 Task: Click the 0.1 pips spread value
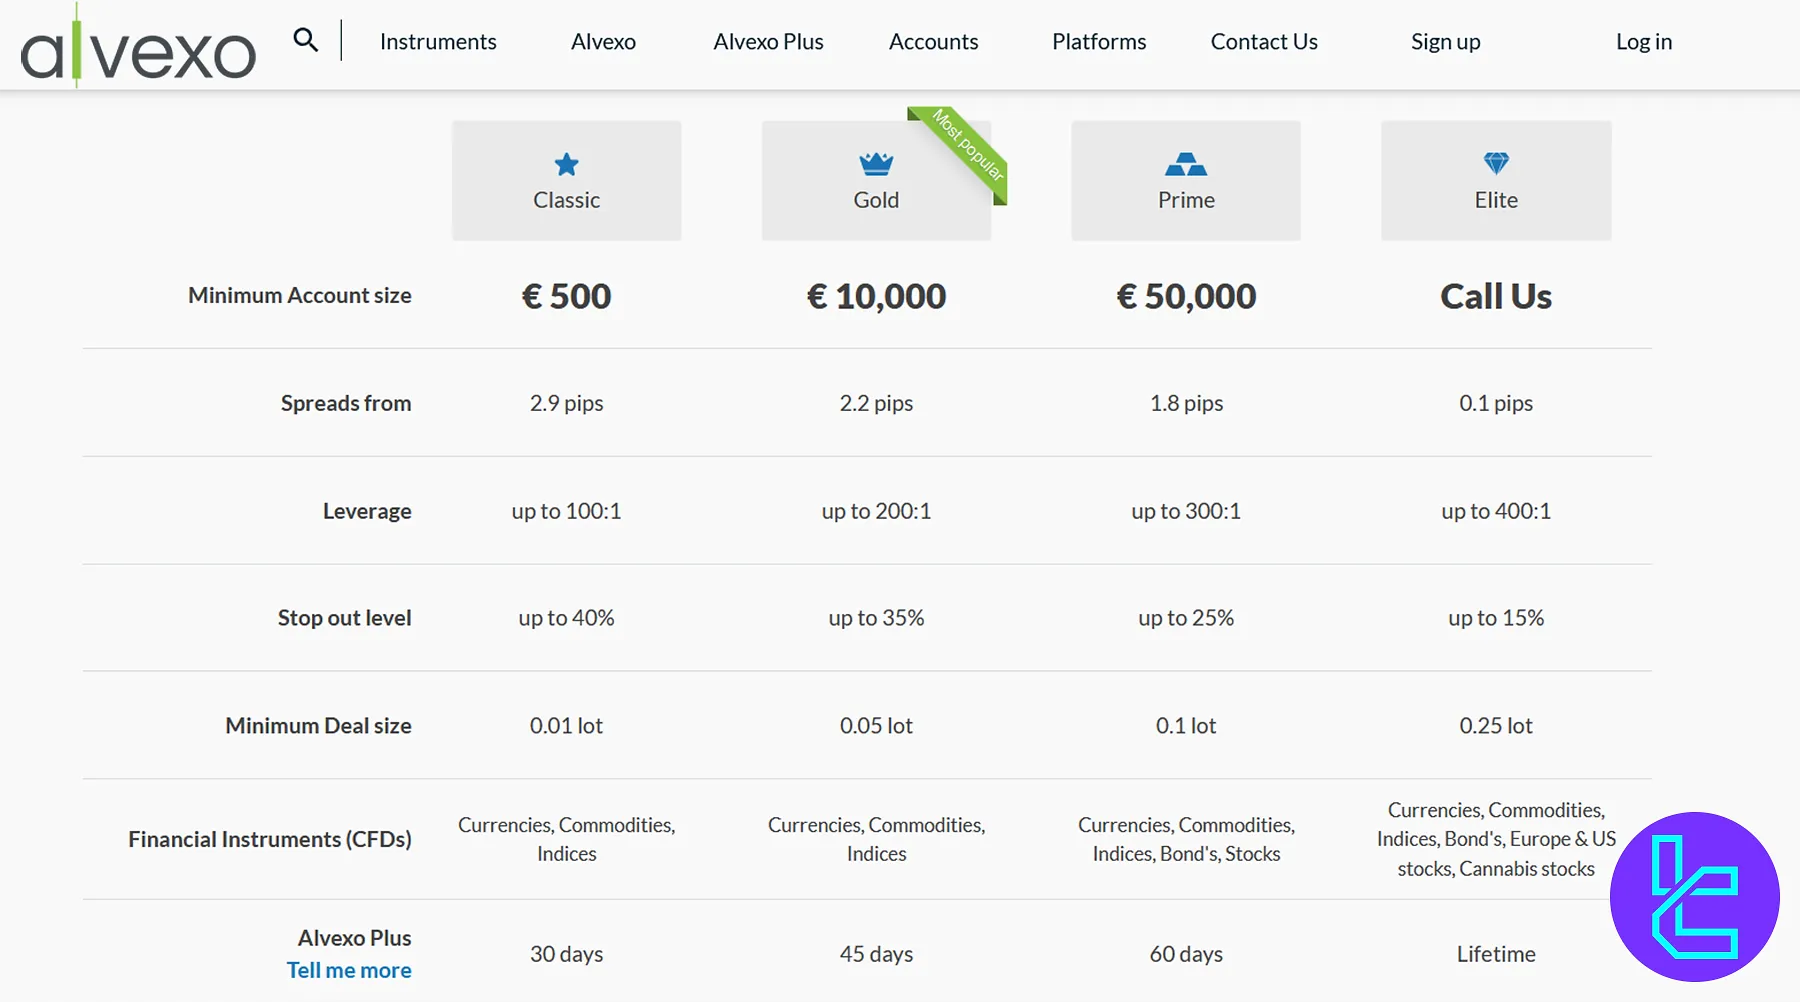[x=1496, y=403]
